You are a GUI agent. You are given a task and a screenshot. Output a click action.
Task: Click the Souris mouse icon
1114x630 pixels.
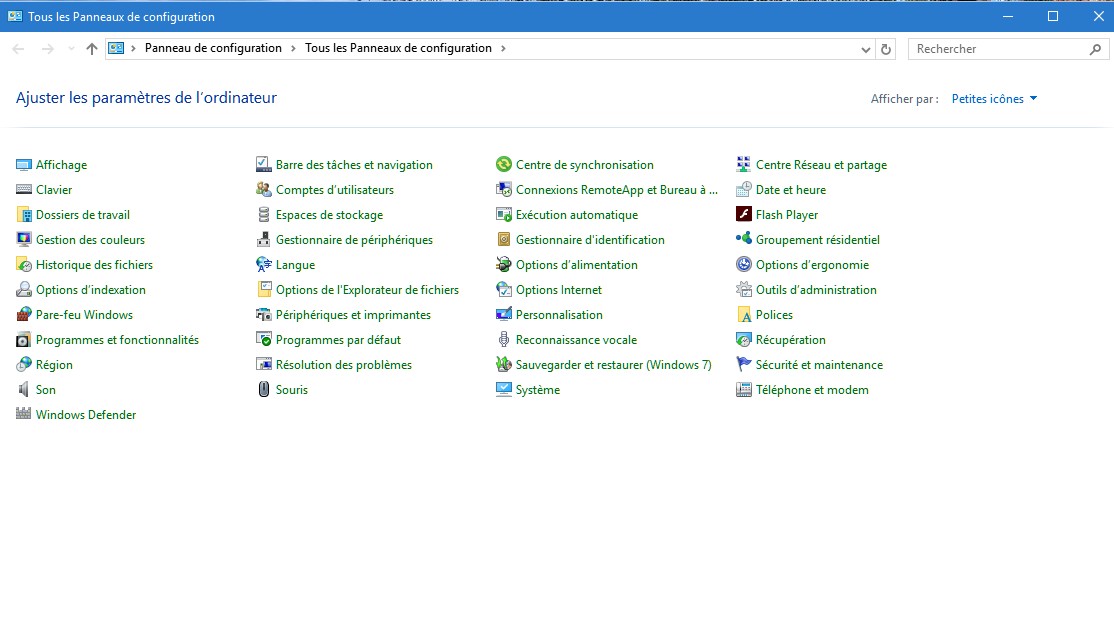click(264, 389)
